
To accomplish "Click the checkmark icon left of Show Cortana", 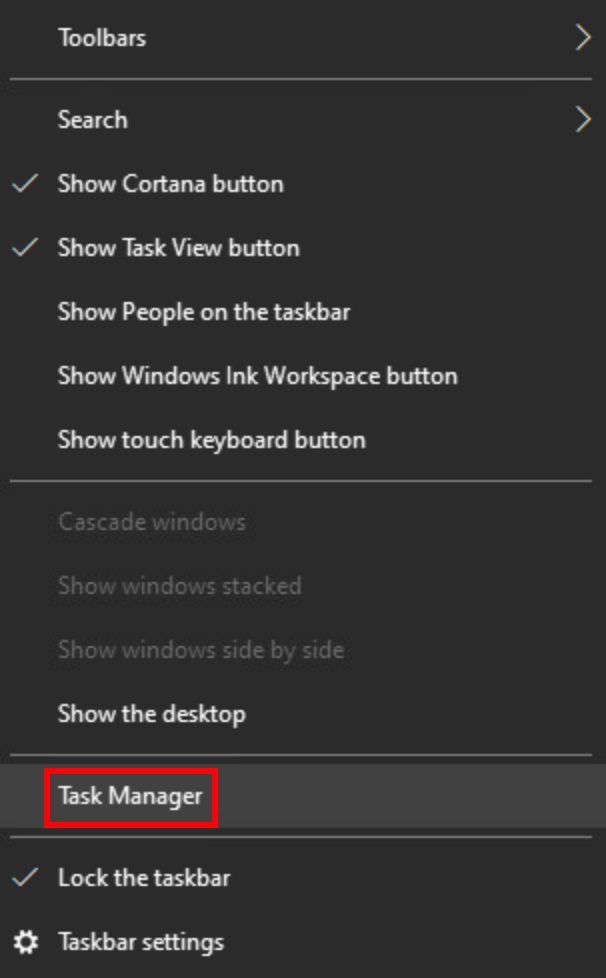I will (x=27, y=184).
